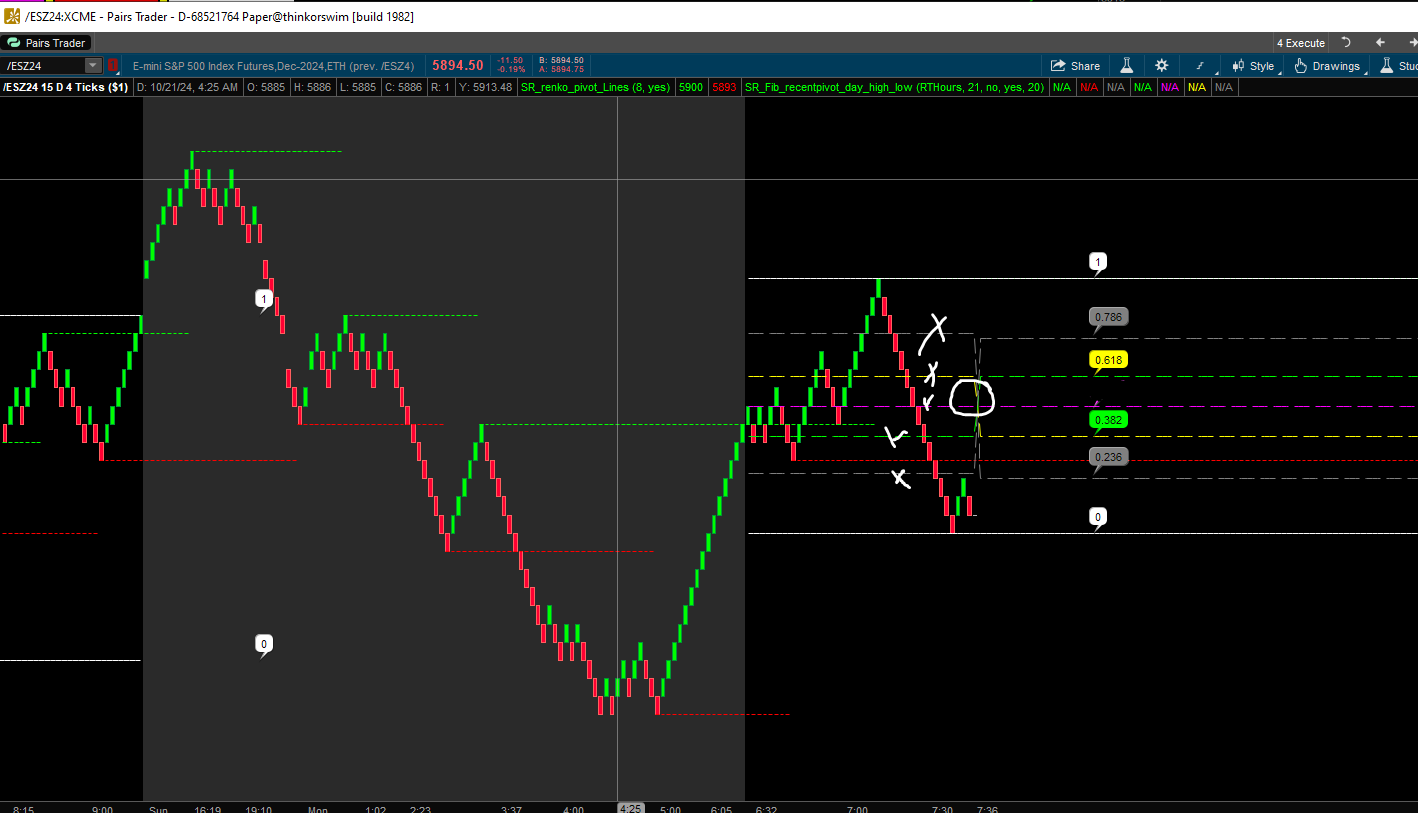Select the green 0.382 Fibonacci level label
The width and height of the screenshot is (1418, 813).
(x=1107, y=420)
